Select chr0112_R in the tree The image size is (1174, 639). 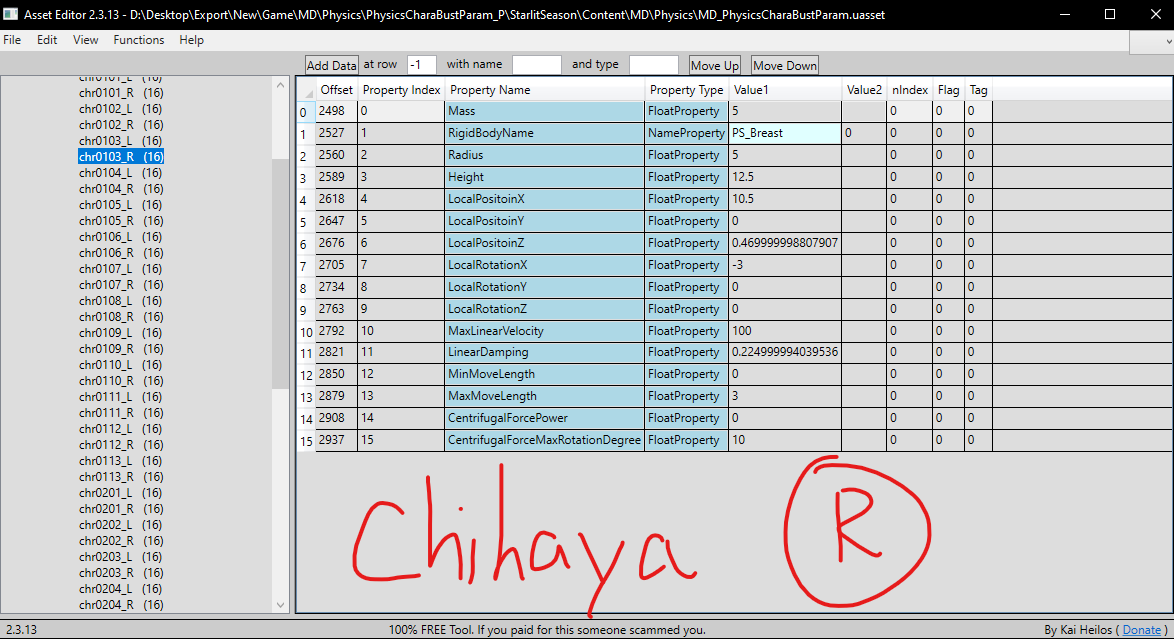coord(121,444)
